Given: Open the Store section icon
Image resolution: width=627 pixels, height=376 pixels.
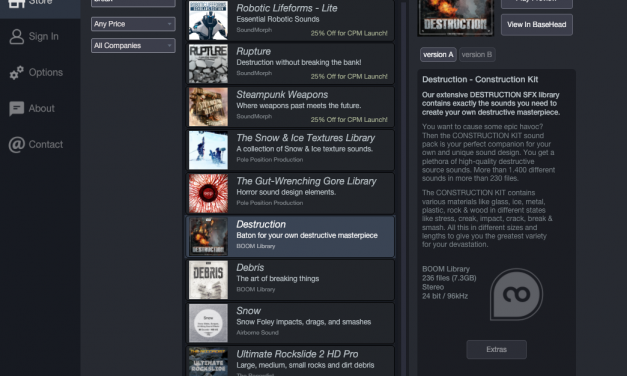Looking at the screenshot, I should click(17, 3).
